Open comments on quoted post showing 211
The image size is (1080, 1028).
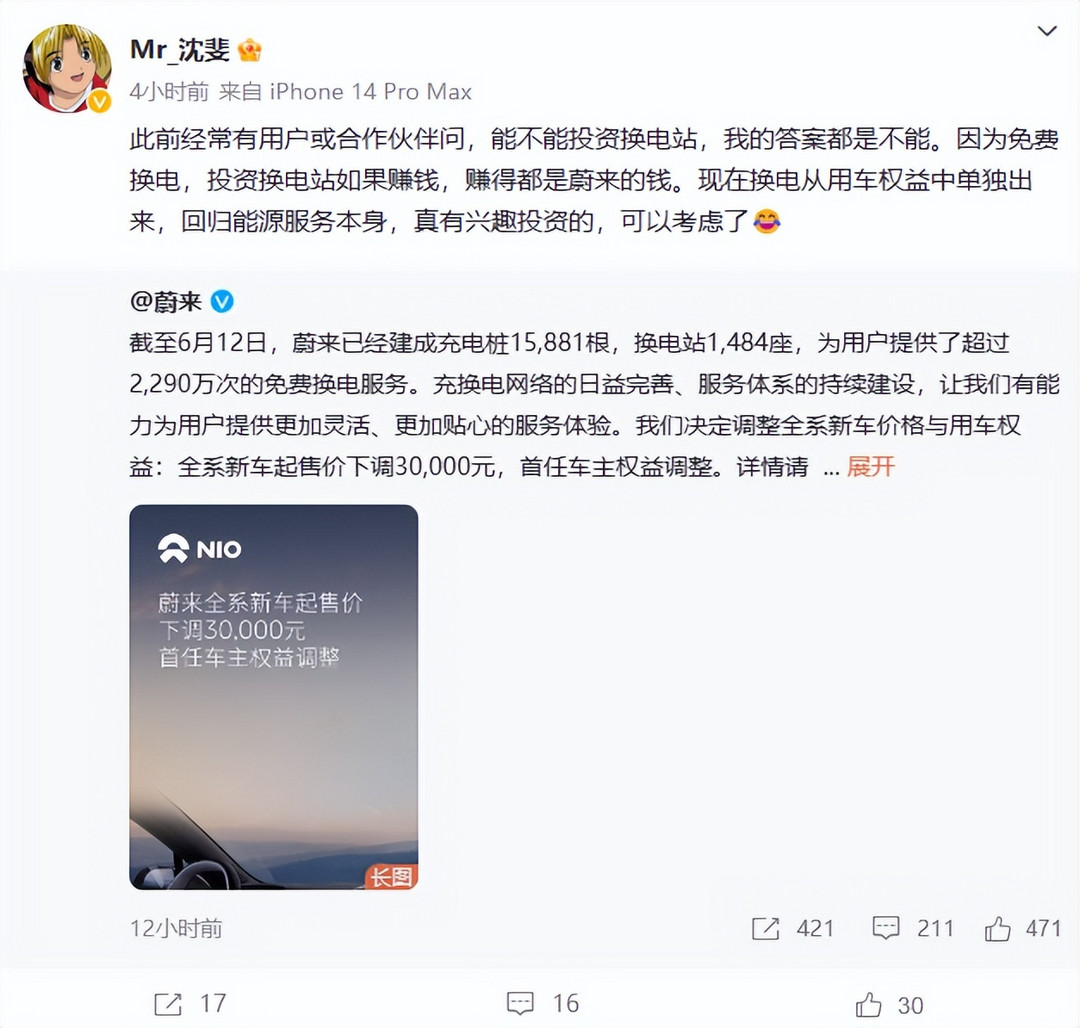(913, 928)
